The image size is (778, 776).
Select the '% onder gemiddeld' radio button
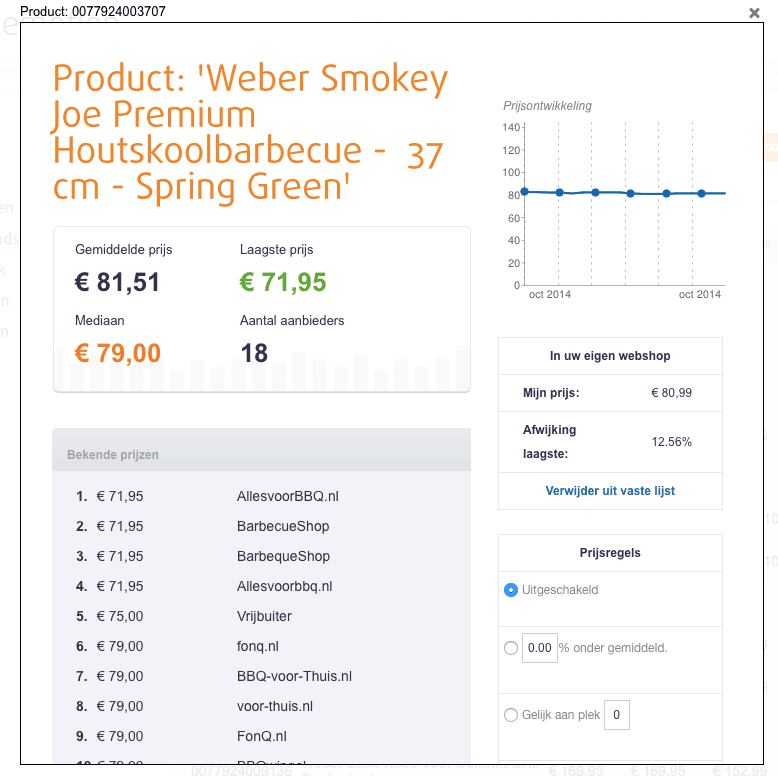[511, 648]
